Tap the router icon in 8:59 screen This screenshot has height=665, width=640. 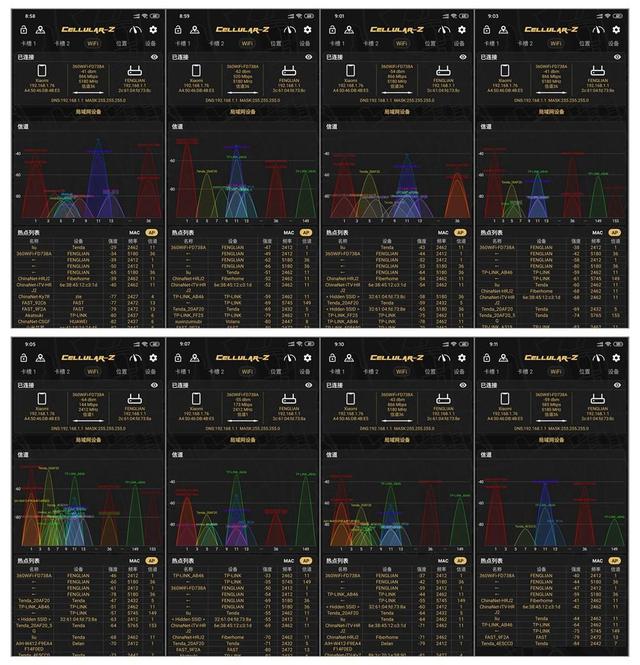tap(289, 71)
